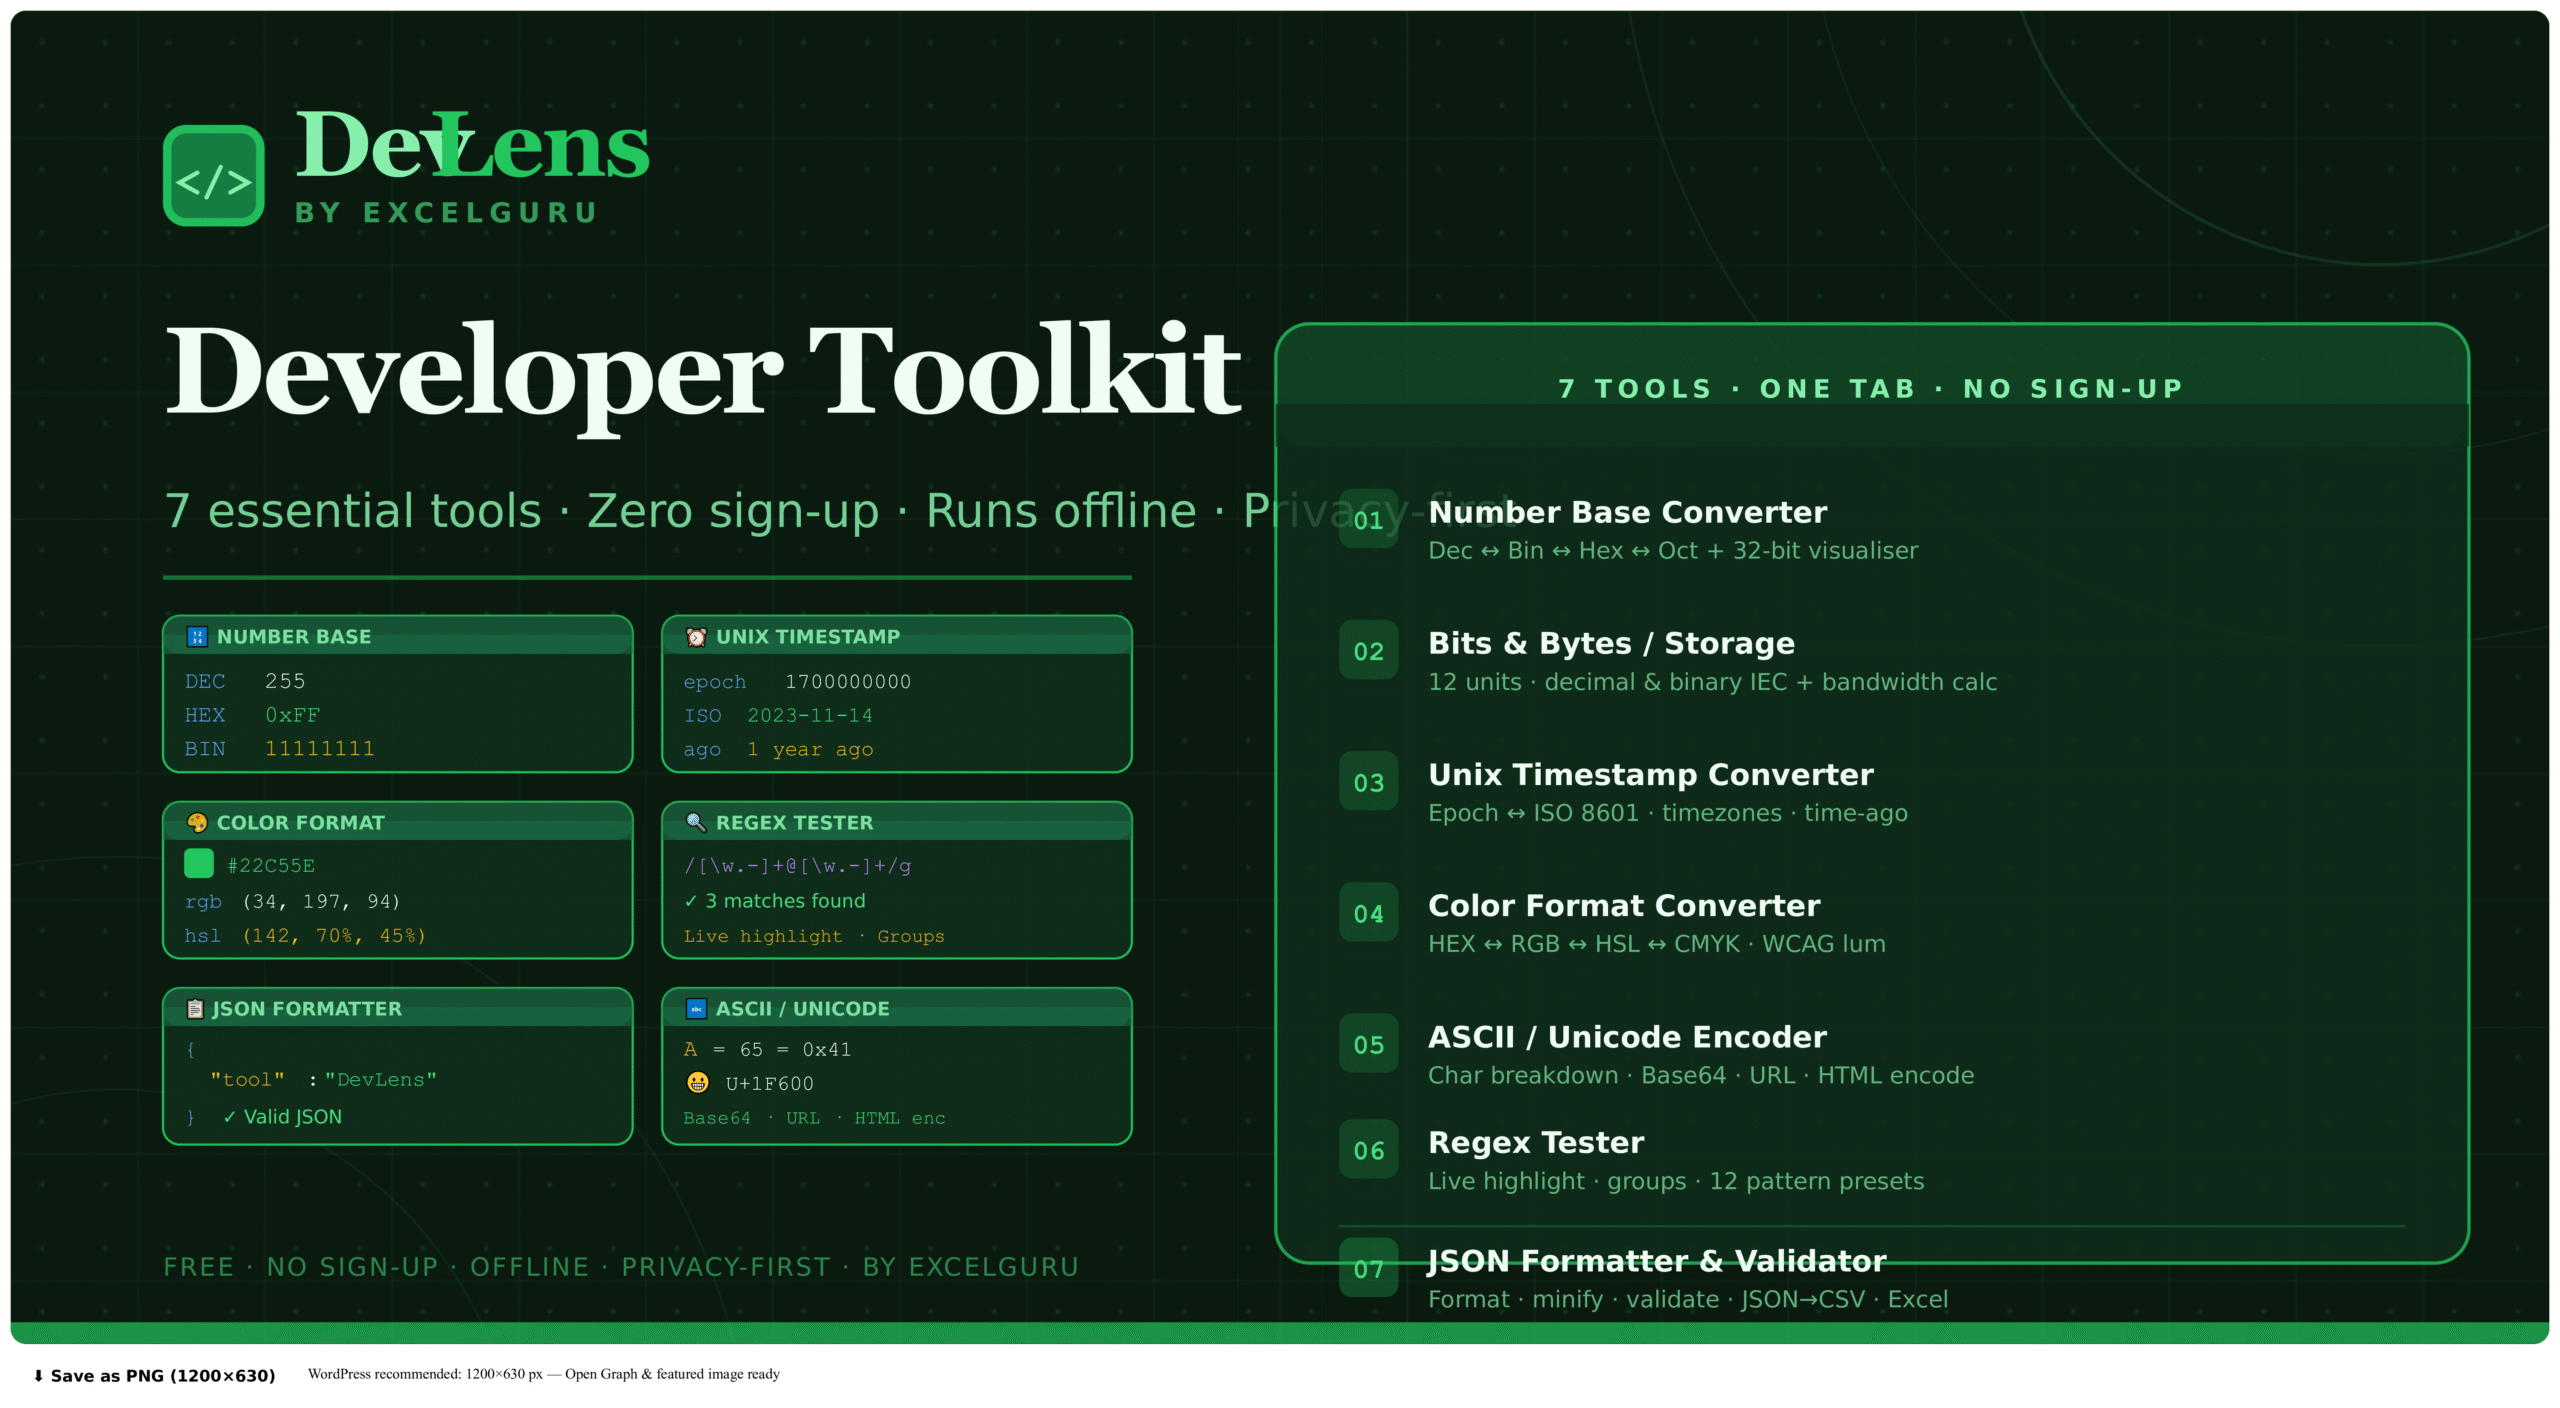Click the DevLens code brackets logo icon
Screen dimensions: 2560x1408
(x=213, y=176)
